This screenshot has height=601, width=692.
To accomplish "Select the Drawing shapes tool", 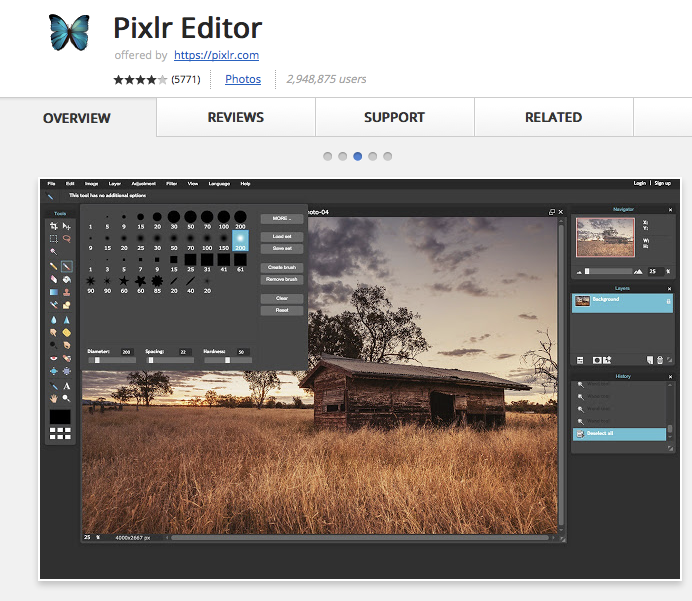I will 67,304.
